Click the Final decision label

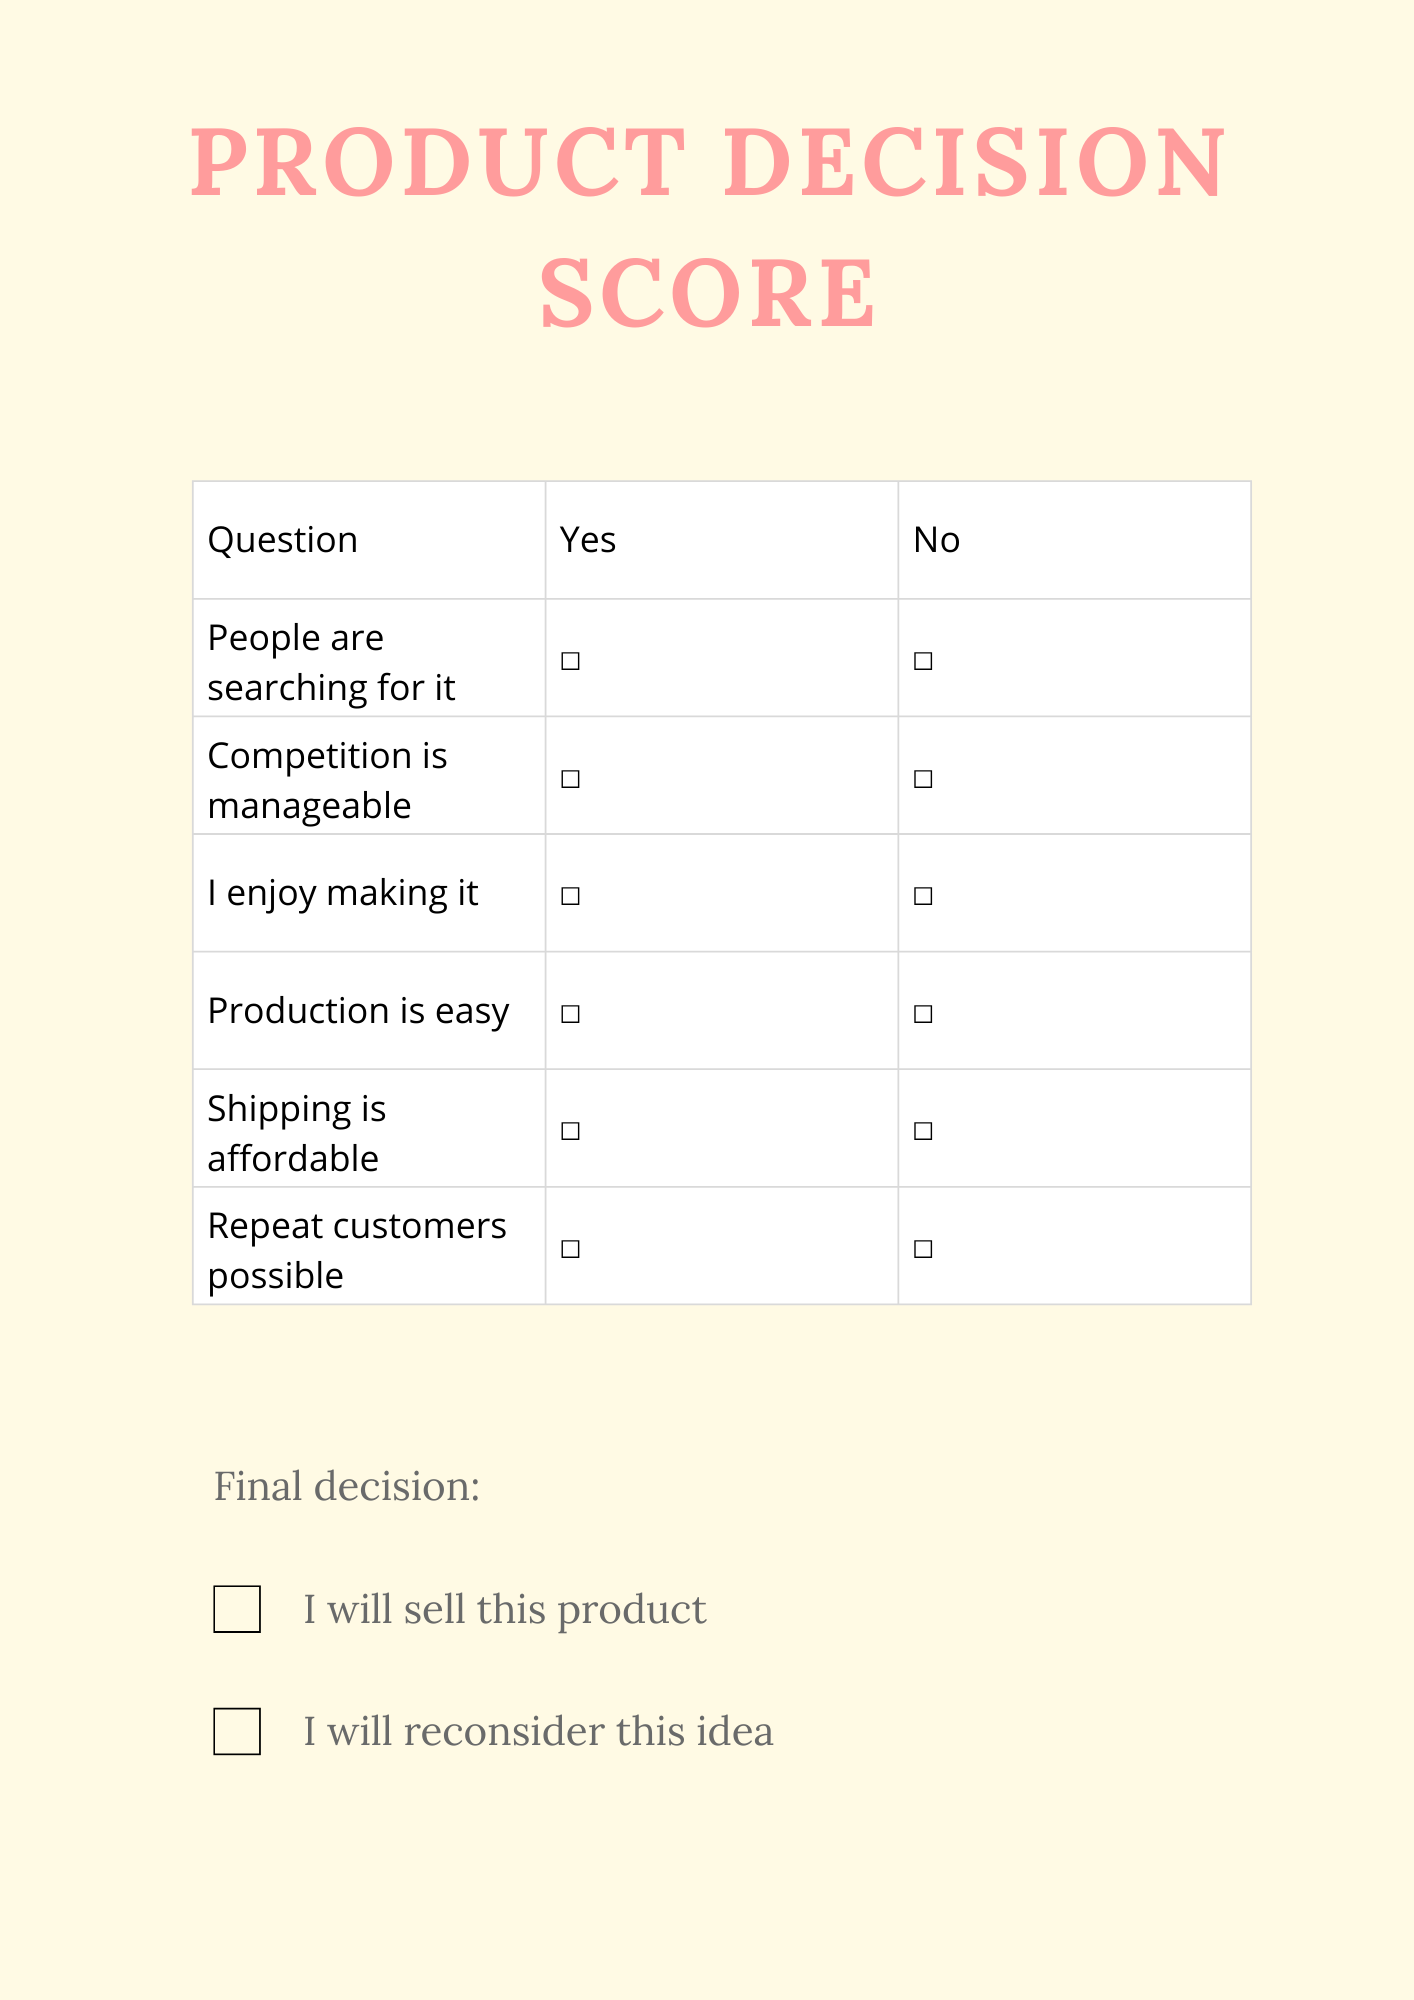347,1486
